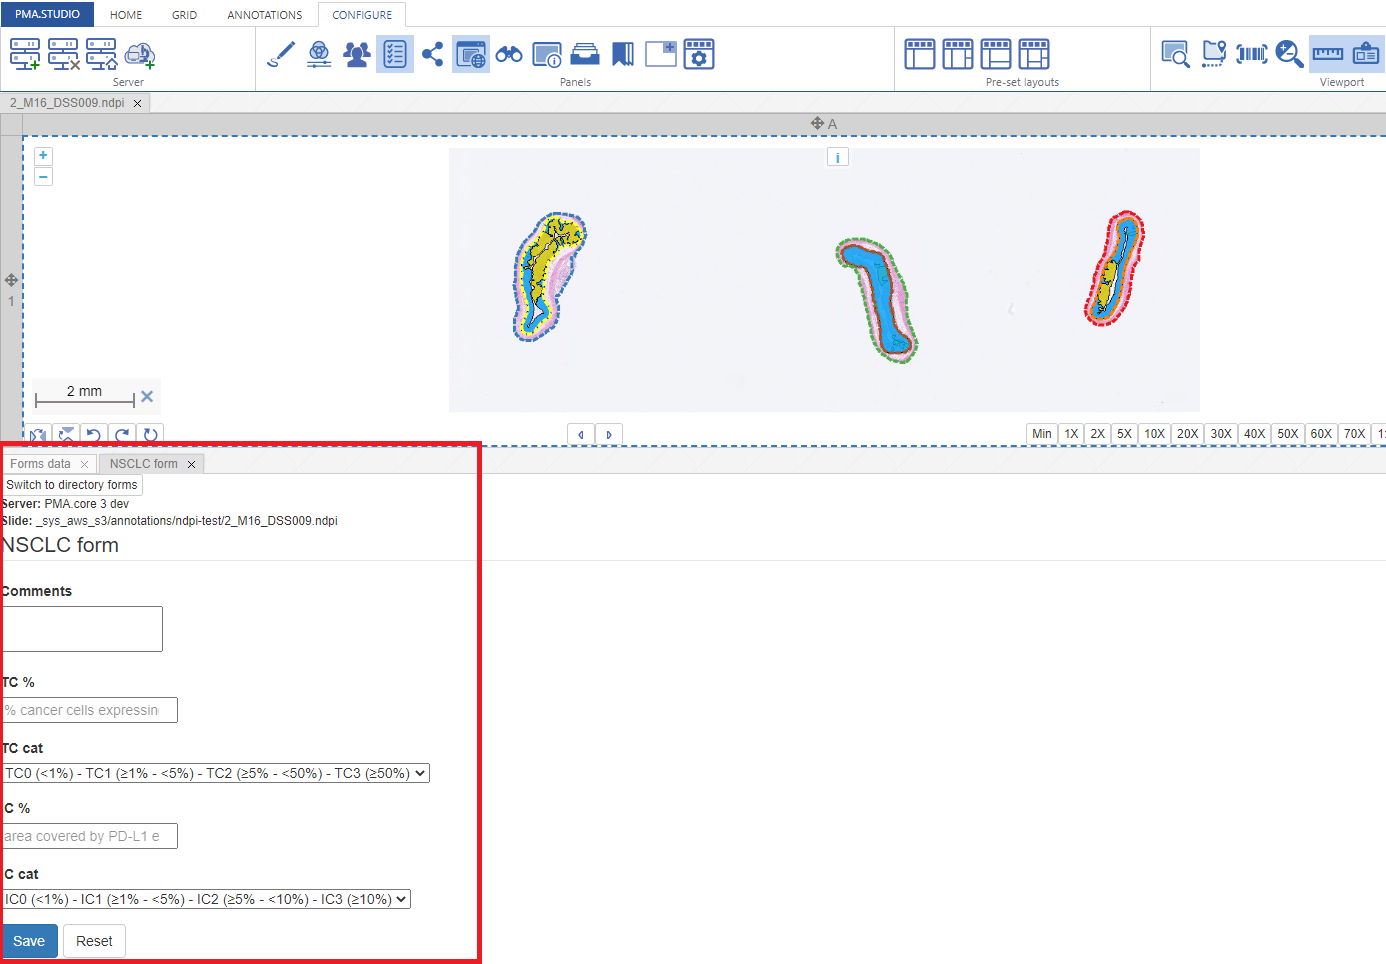
Task: Open the panel settings gear icon
Action: pos(699,54)
